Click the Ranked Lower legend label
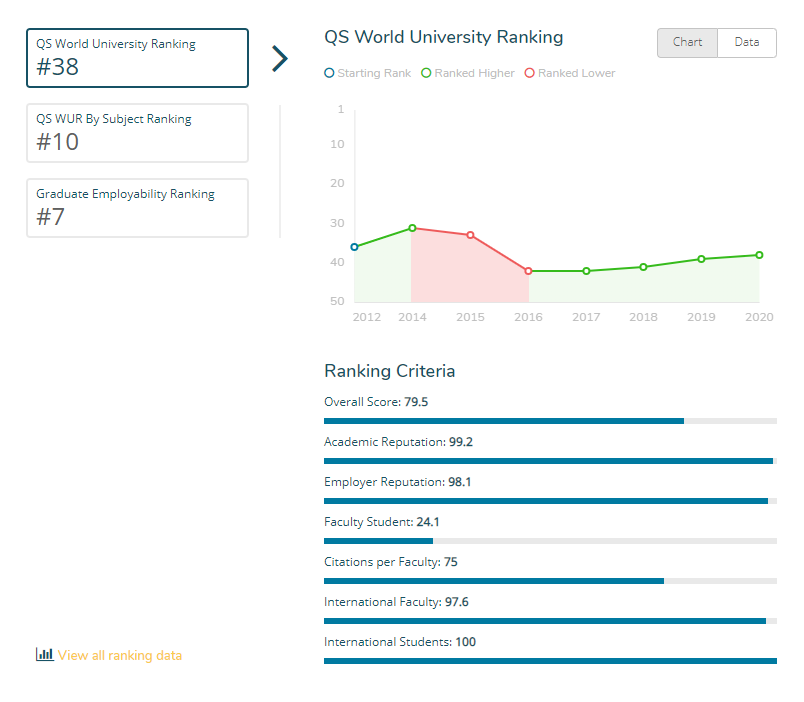 point(576,73)
